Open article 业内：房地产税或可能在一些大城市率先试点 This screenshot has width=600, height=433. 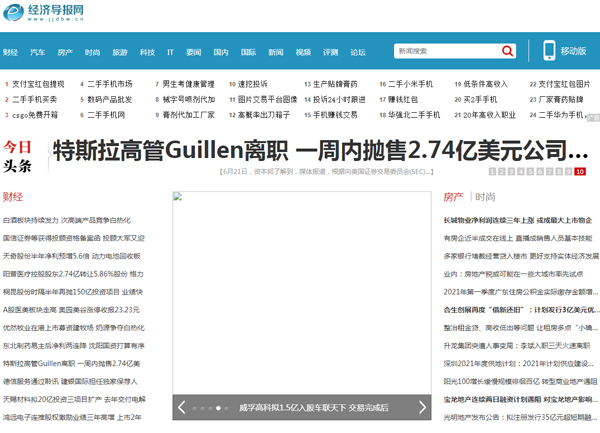coord(514,274)
